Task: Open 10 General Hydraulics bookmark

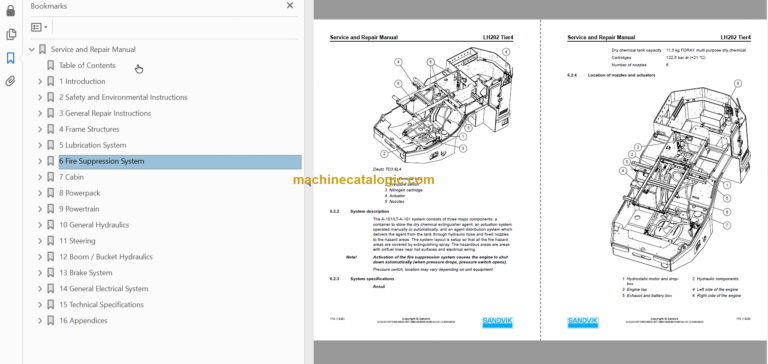Action: (94, 225)
